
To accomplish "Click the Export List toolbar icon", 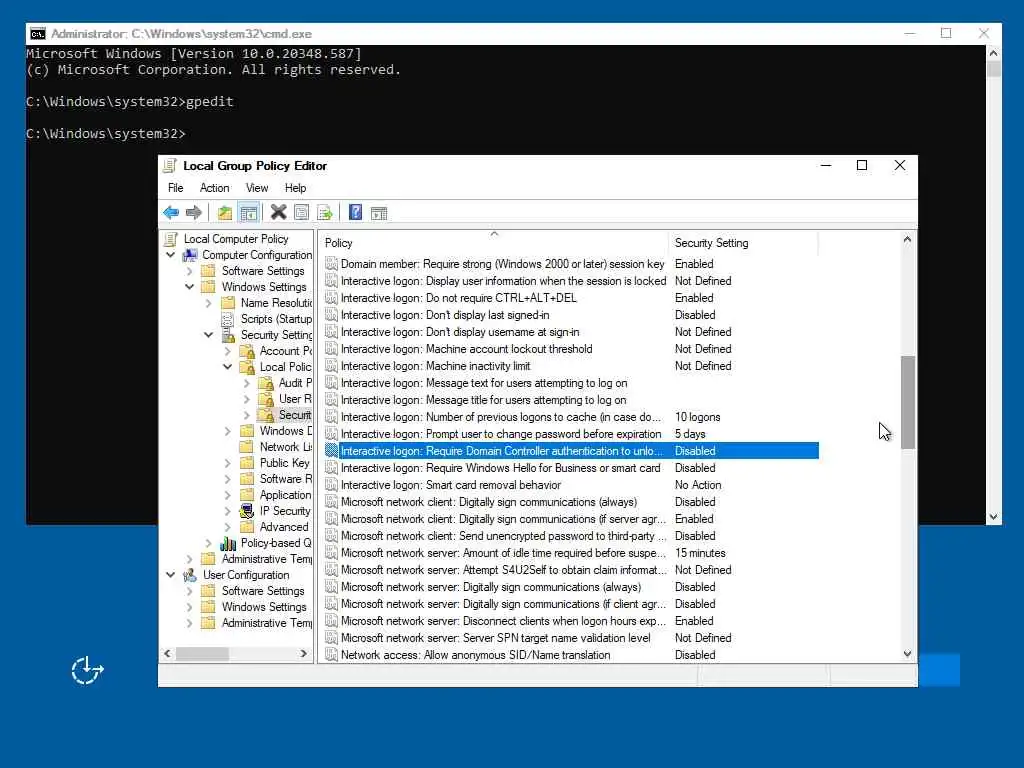I will click(x=325, y=213).
